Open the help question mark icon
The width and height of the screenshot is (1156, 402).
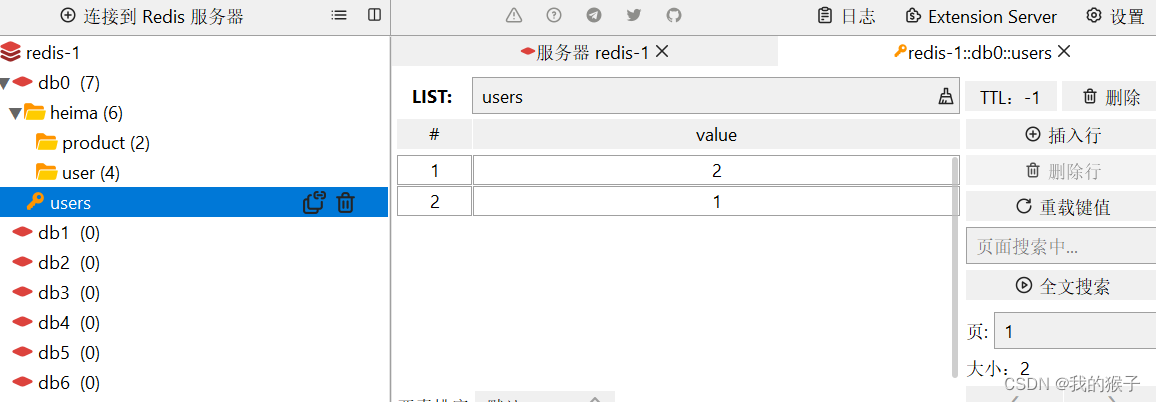554,16
